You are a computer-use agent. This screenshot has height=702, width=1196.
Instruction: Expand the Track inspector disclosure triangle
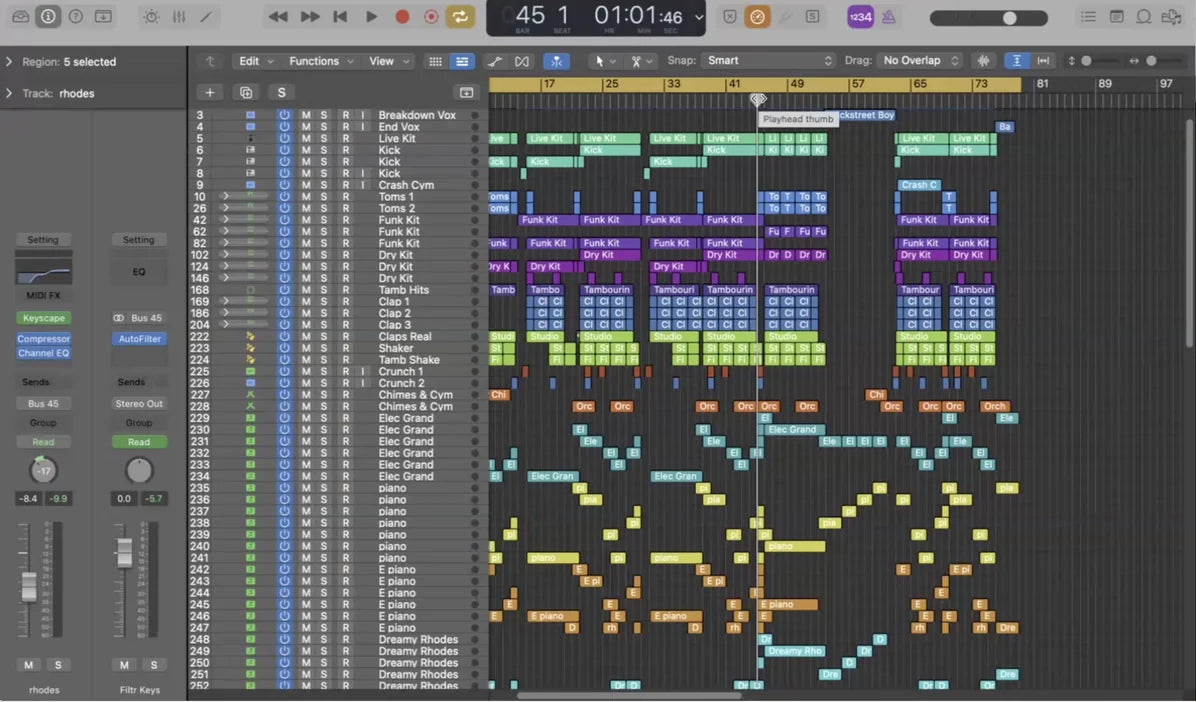[x=8, y=93]
